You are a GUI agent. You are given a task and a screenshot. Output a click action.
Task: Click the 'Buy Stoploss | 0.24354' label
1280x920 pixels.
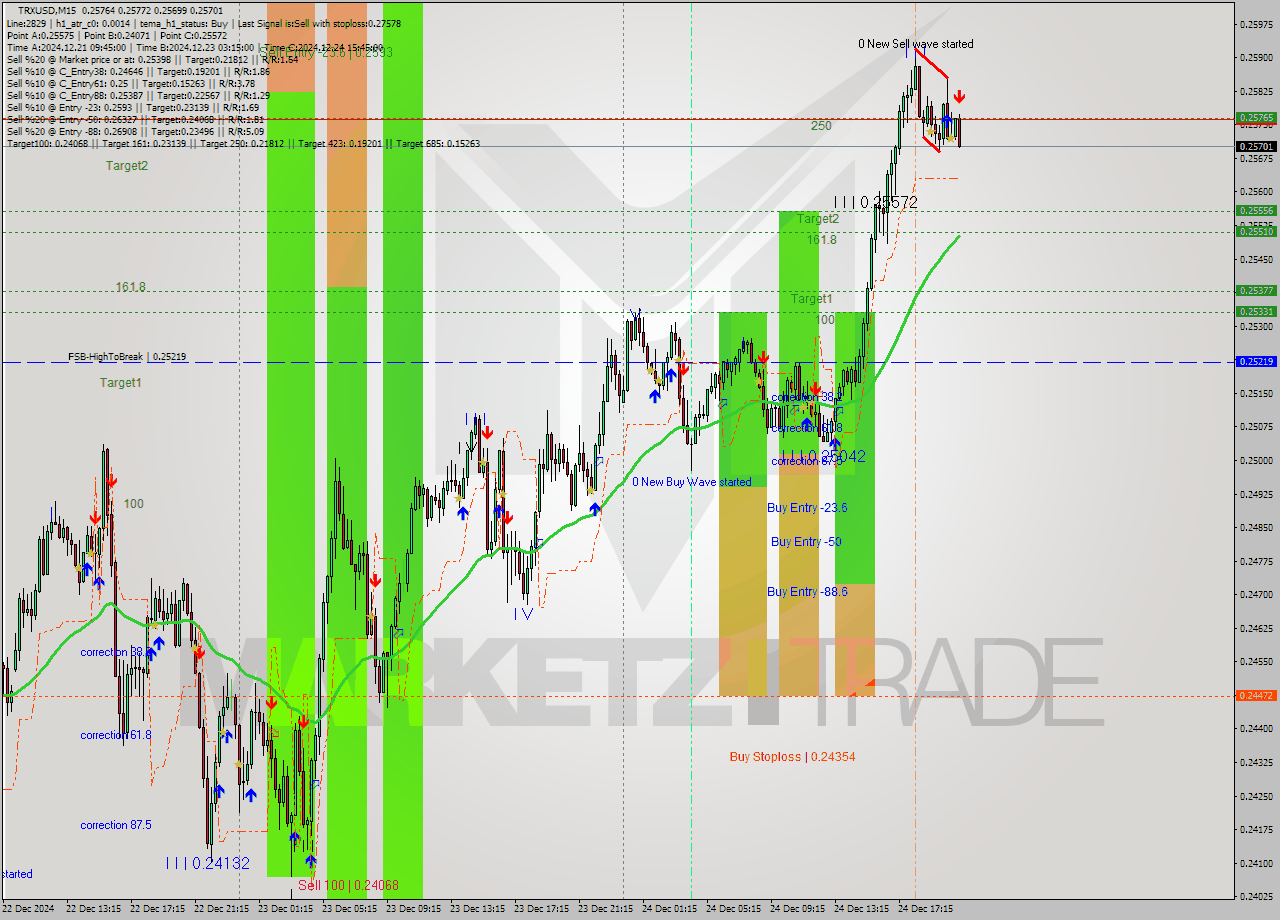[x=792, y=757]
